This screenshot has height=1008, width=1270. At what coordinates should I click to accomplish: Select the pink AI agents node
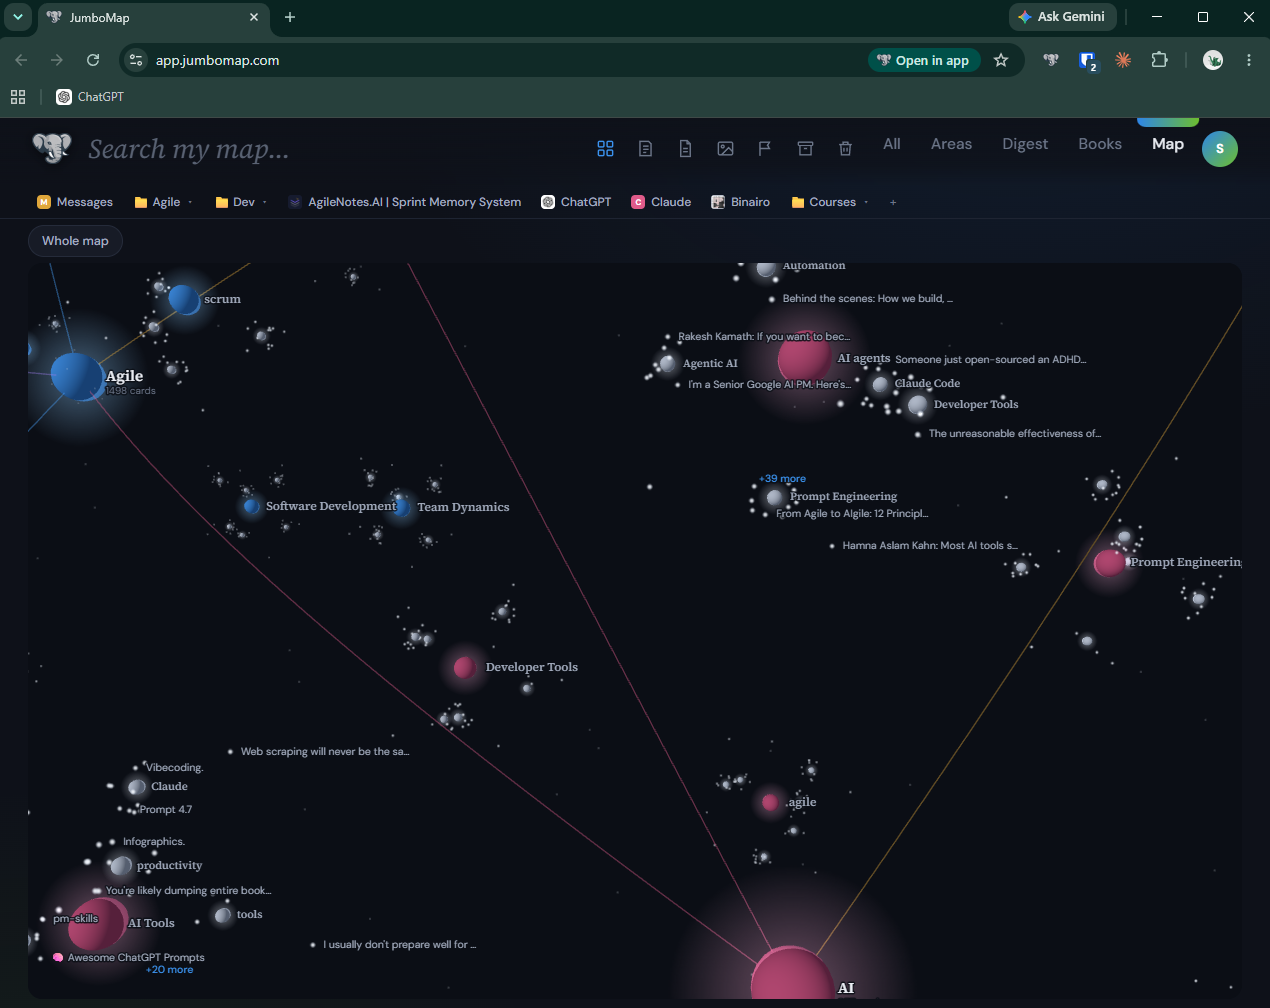[804, 357]
